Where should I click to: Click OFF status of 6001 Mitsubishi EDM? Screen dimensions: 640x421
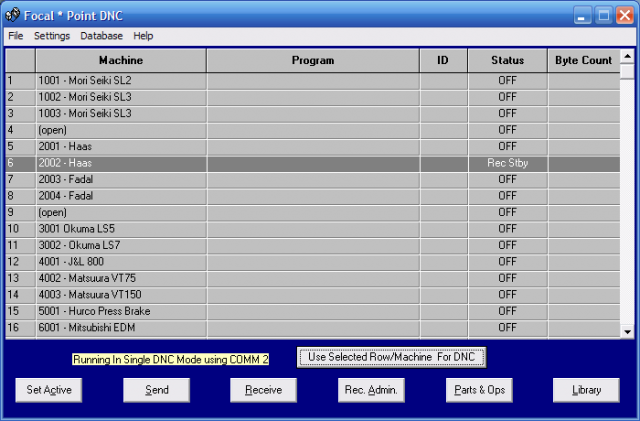(x=507, y=328)
